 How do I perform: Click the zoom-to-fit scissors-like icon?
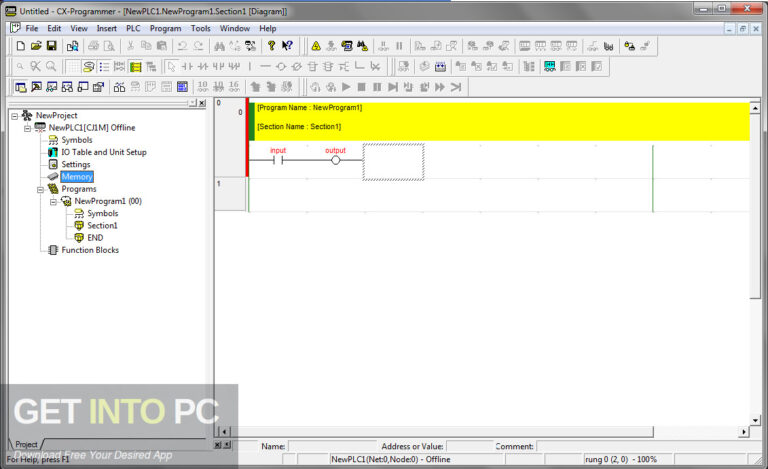[35, 67]
